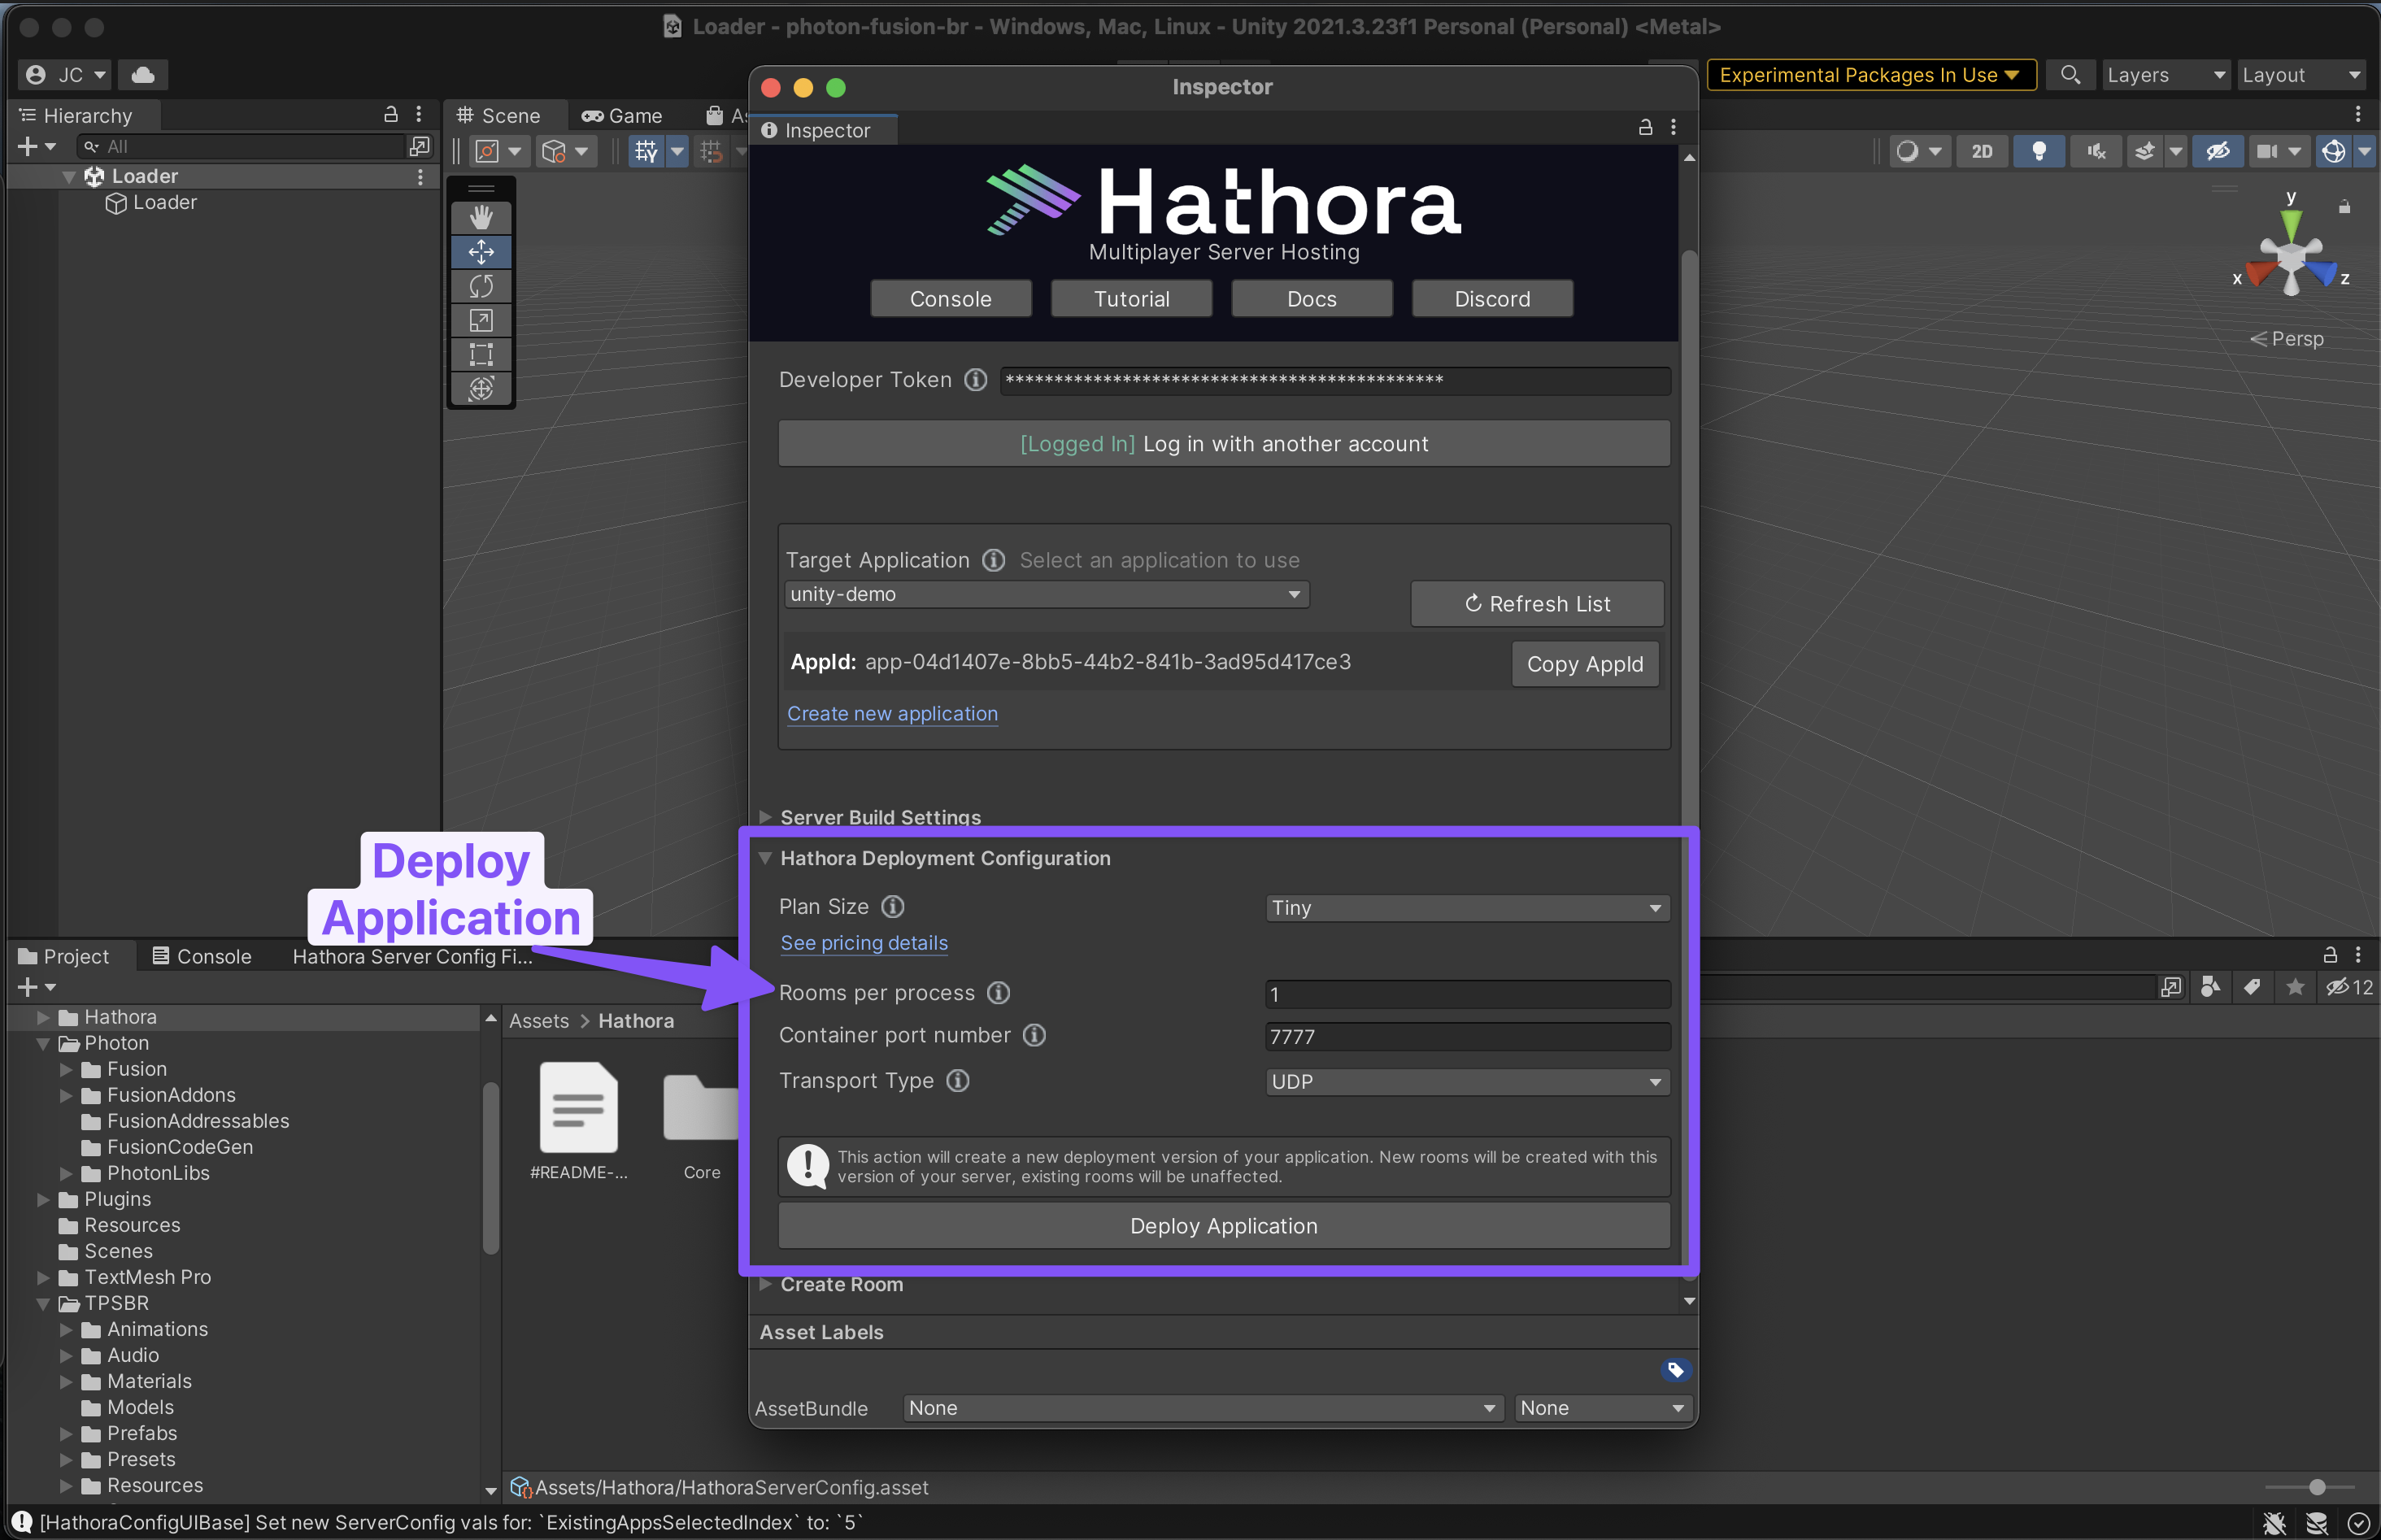Click the Copy AppId button
The height and width of the screenshot is (1540, 2381).
click(x=1585, y=664)
